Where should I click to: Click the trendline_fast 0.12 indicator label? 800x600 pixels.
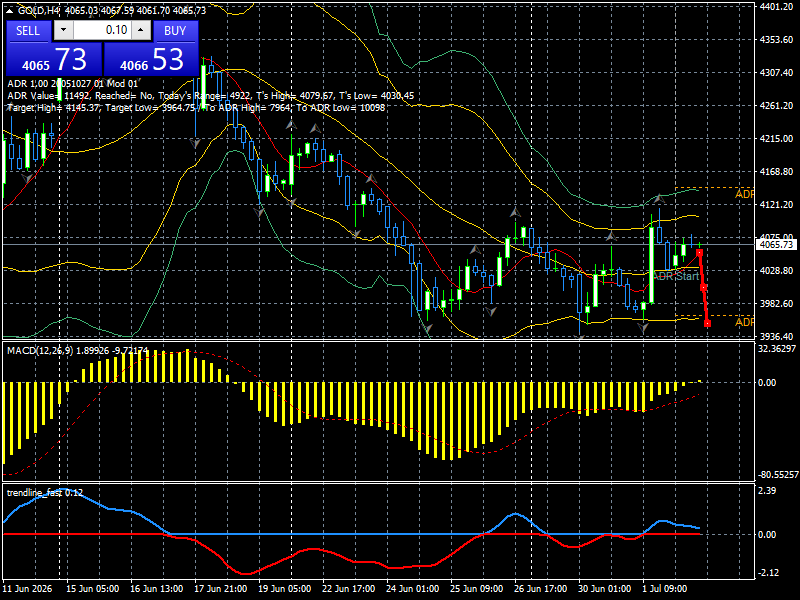(x=45, y=492)
